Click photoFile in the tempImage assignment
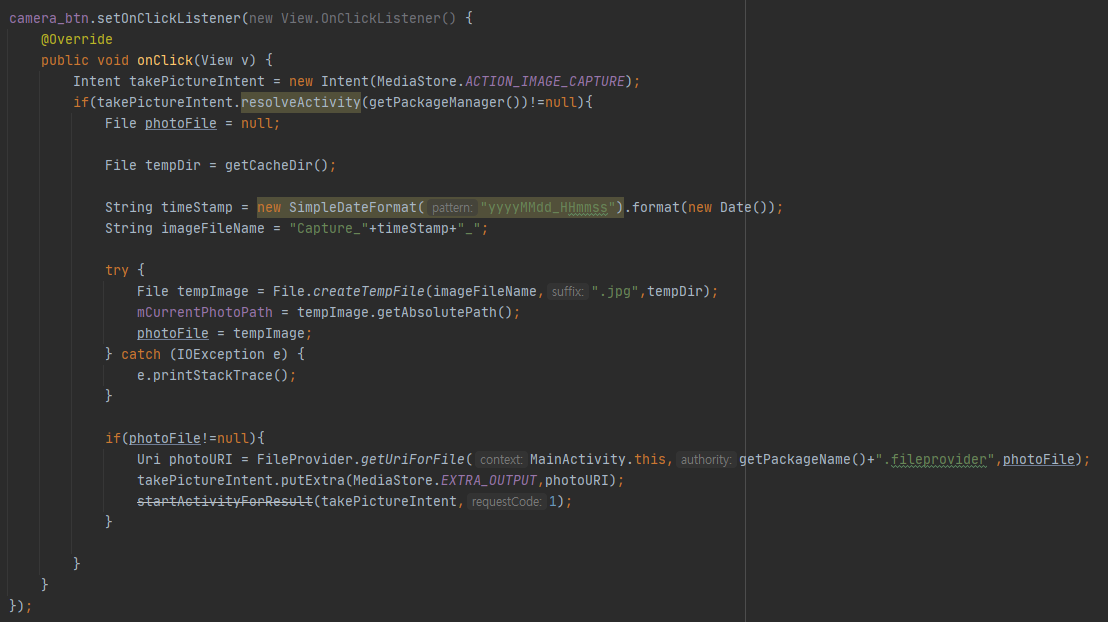 coord(172,334)
